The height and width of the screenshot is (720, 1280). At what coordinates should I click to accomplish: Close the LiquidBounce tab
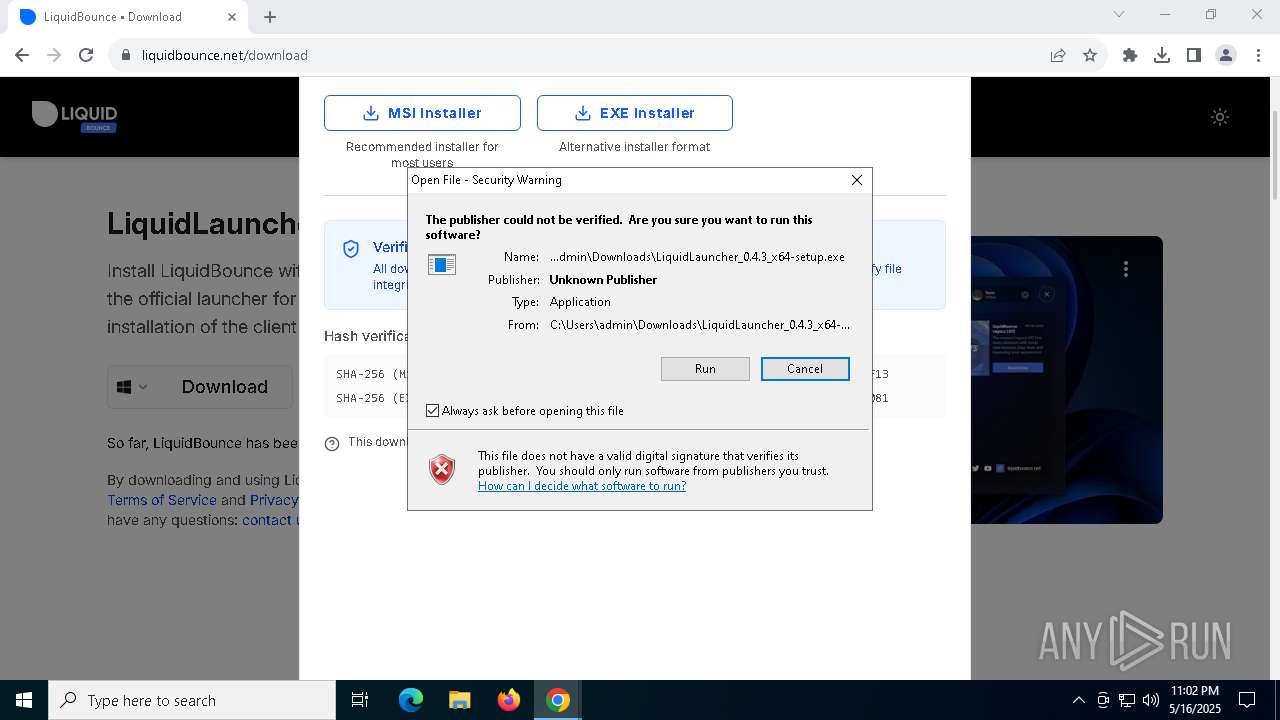pyautogui.click(x=232, y=17)
